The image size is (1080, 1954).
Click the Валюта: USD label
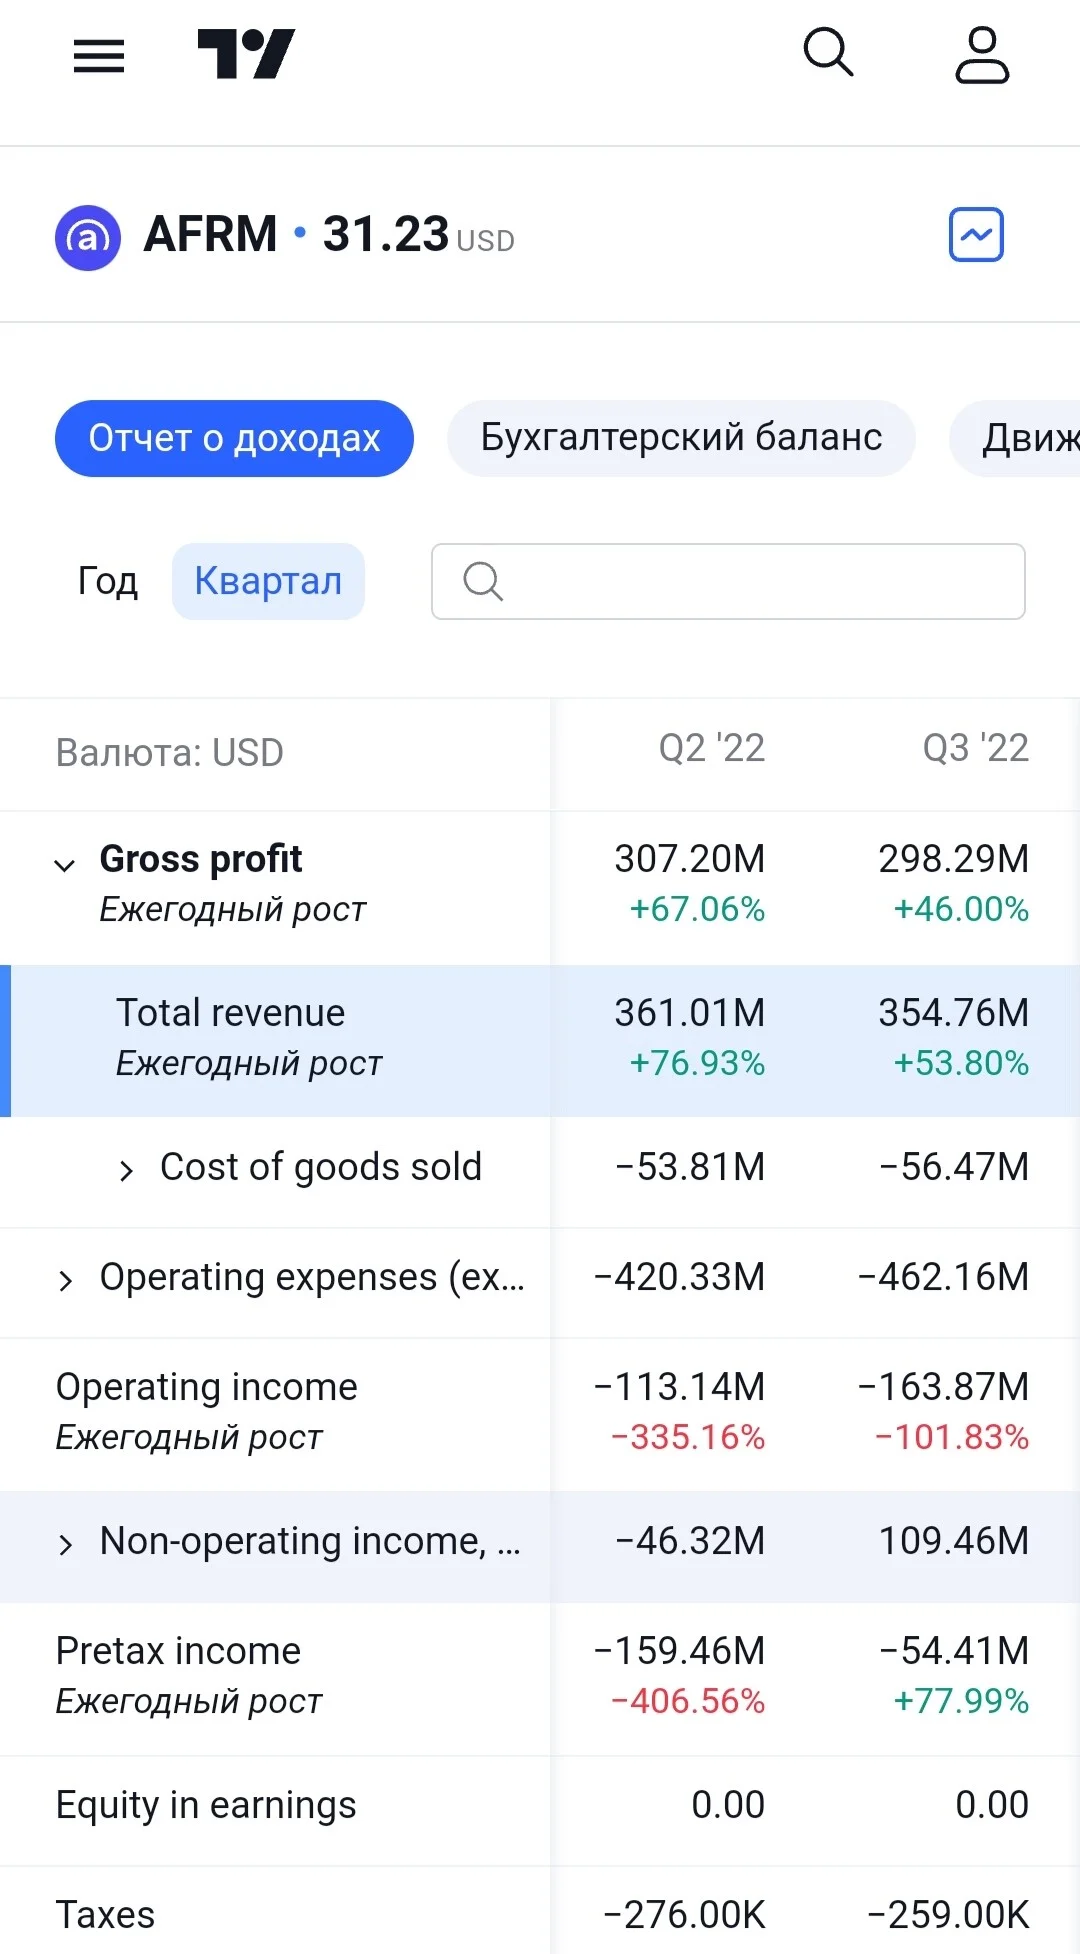(x=170, y=753)
